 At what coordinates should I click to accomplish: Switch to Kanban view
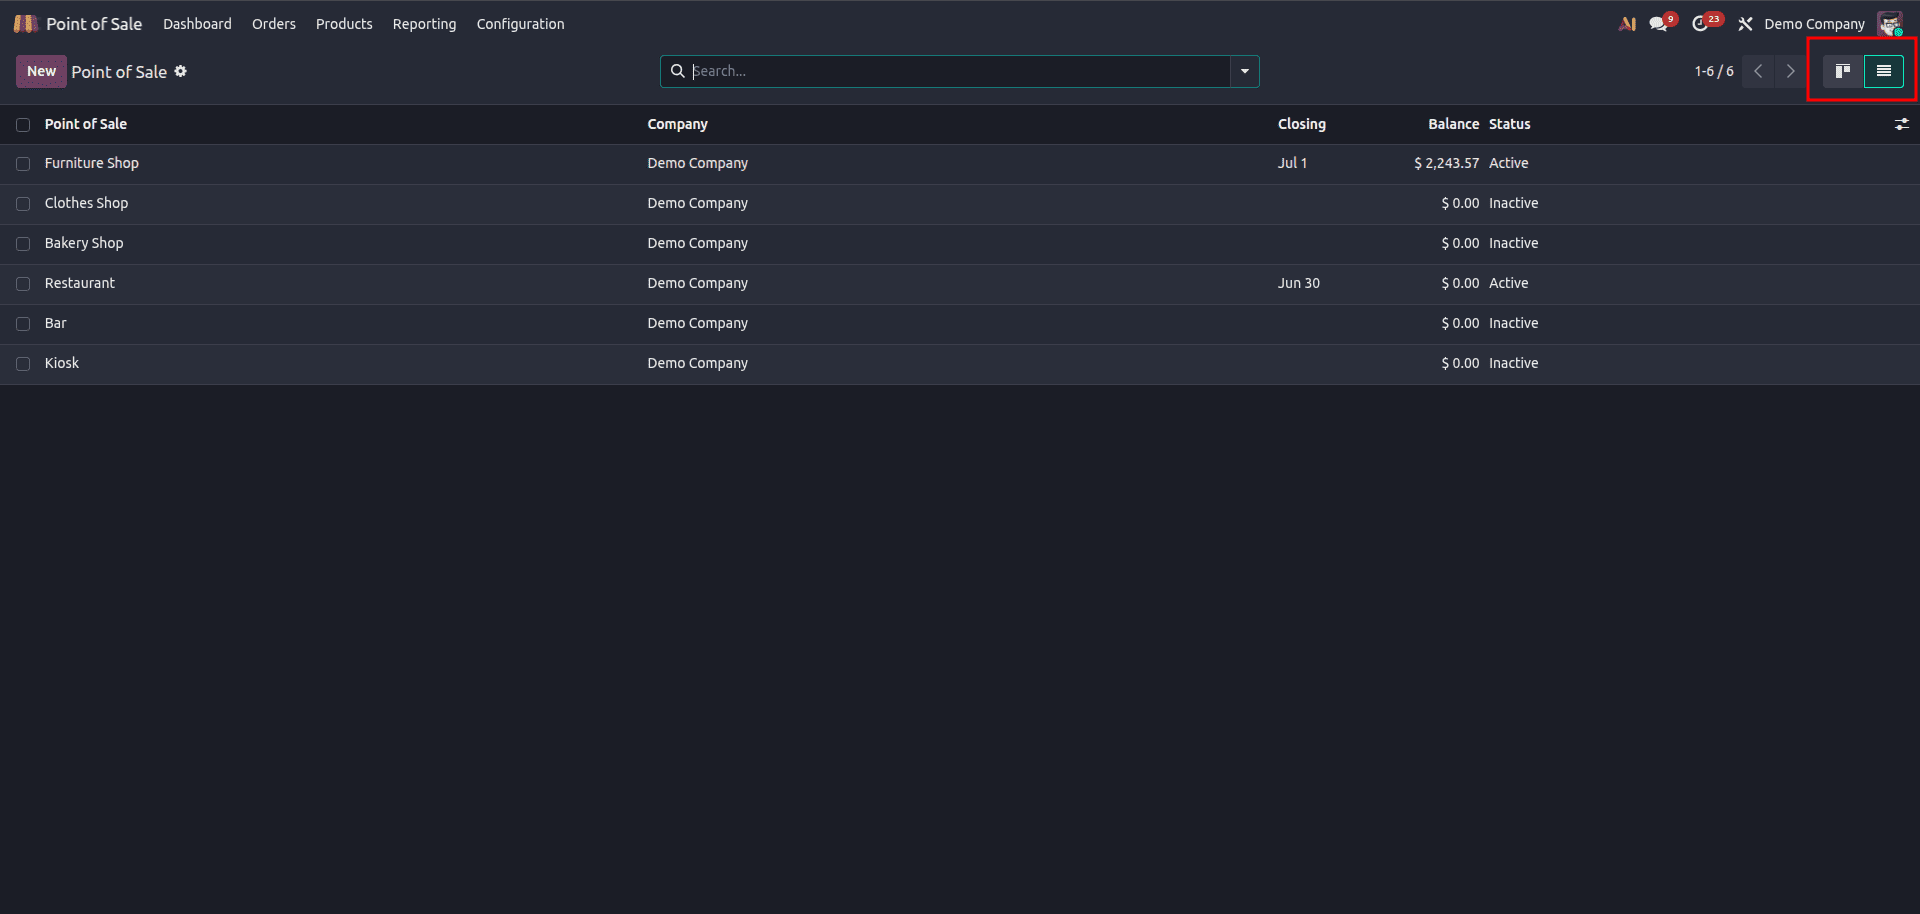pyautogui.click(x=1843, y=71)
